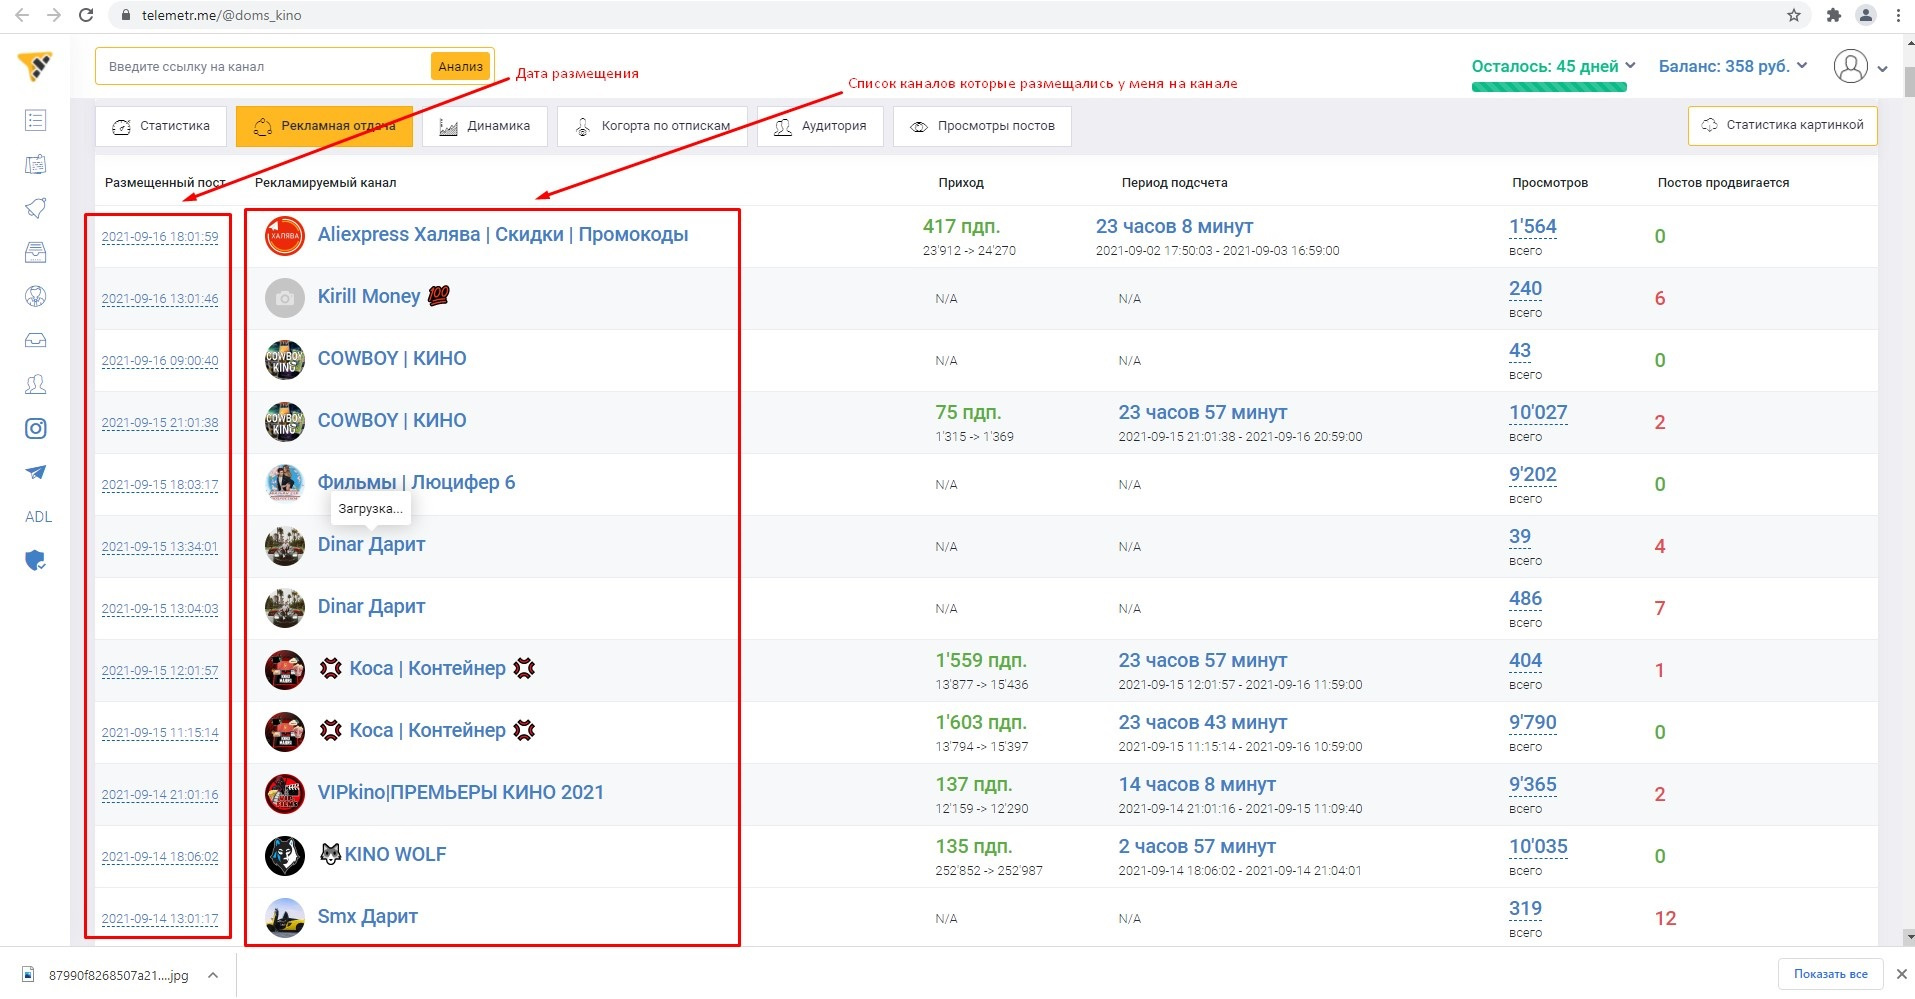Expand the Баланс: 358 руб. dropdown
Screen dimensions: 1915x999
click(1732, 66)
